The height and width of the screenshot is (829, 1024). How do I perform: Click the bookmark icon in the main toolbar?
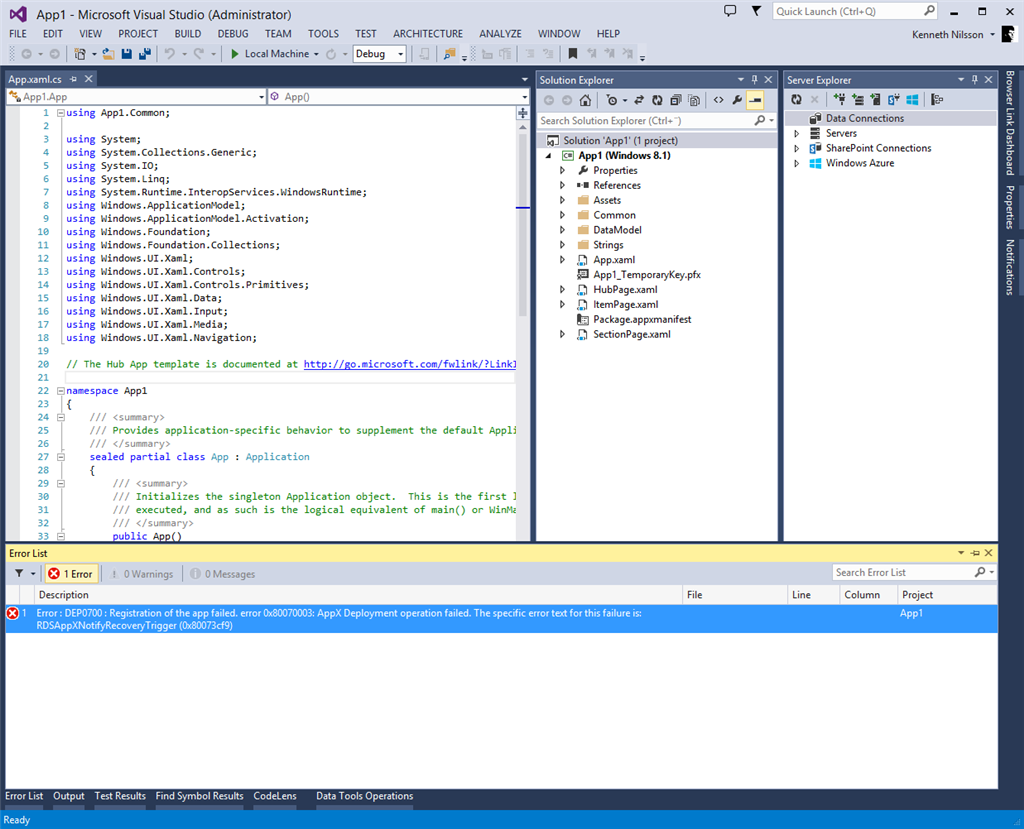pos(573,54)
